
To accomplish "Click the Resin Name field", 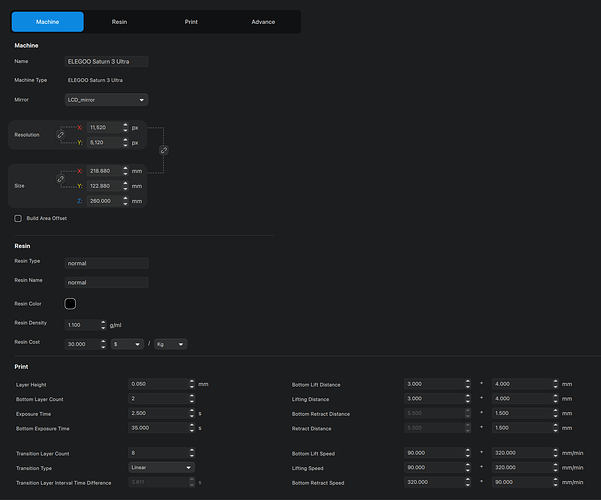I will [107, 283].
